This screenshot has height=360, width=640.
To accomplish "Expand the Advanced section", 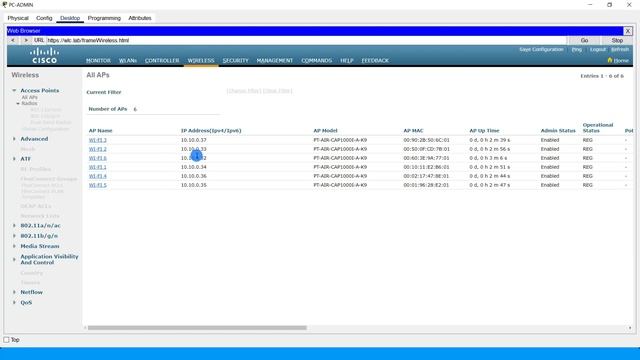I will (14, 139).
